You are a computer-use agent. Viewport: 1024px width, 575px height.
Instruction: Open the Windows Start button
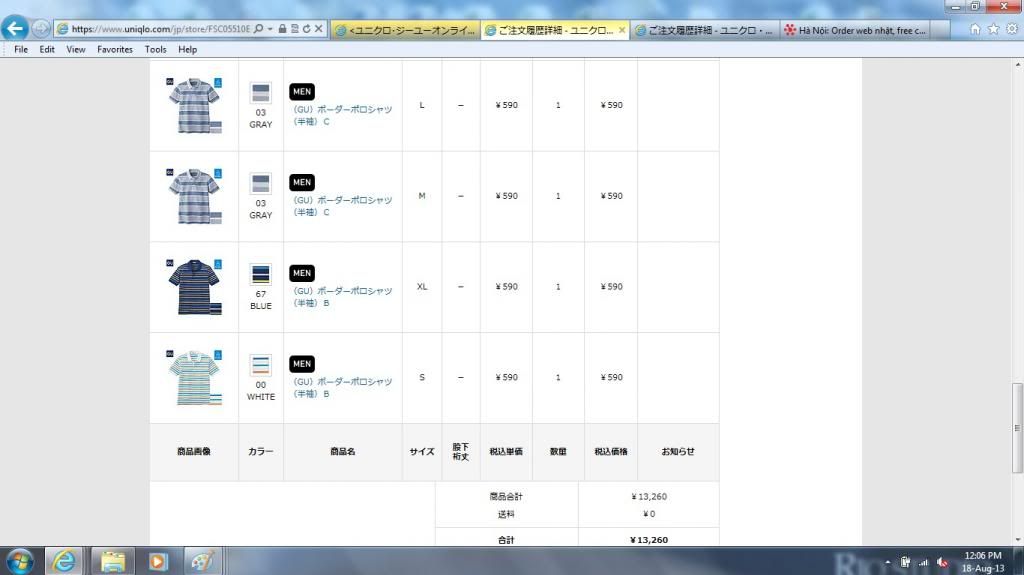pos(19,562)
